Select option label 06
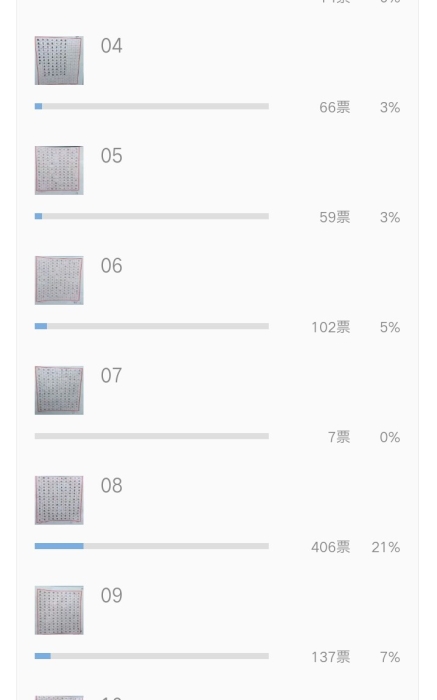The width and height of the screenshot is (437, 700). pyautogui.click(x=111, y=266)
